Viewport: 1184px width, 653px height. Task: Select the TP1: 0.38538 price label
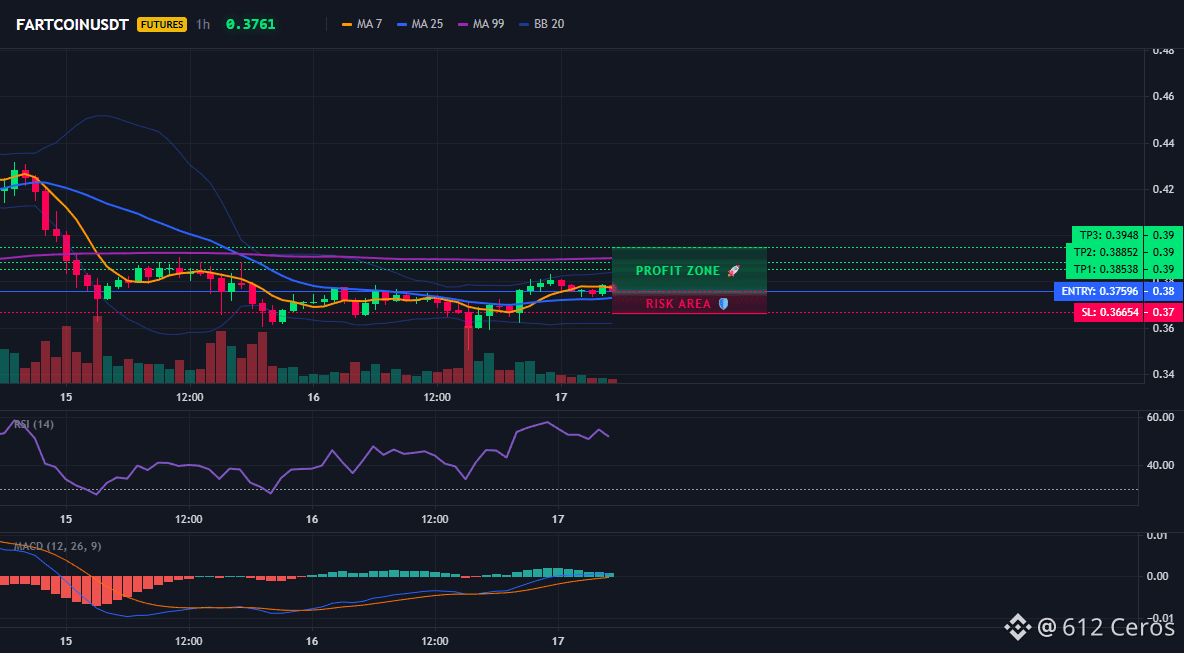(1104, 270)
